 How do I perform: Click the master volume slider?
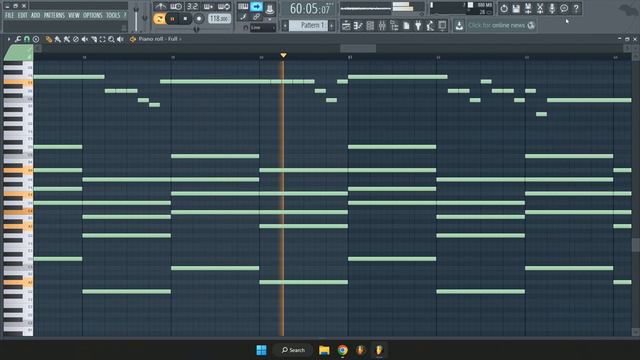tap(136, 18)
